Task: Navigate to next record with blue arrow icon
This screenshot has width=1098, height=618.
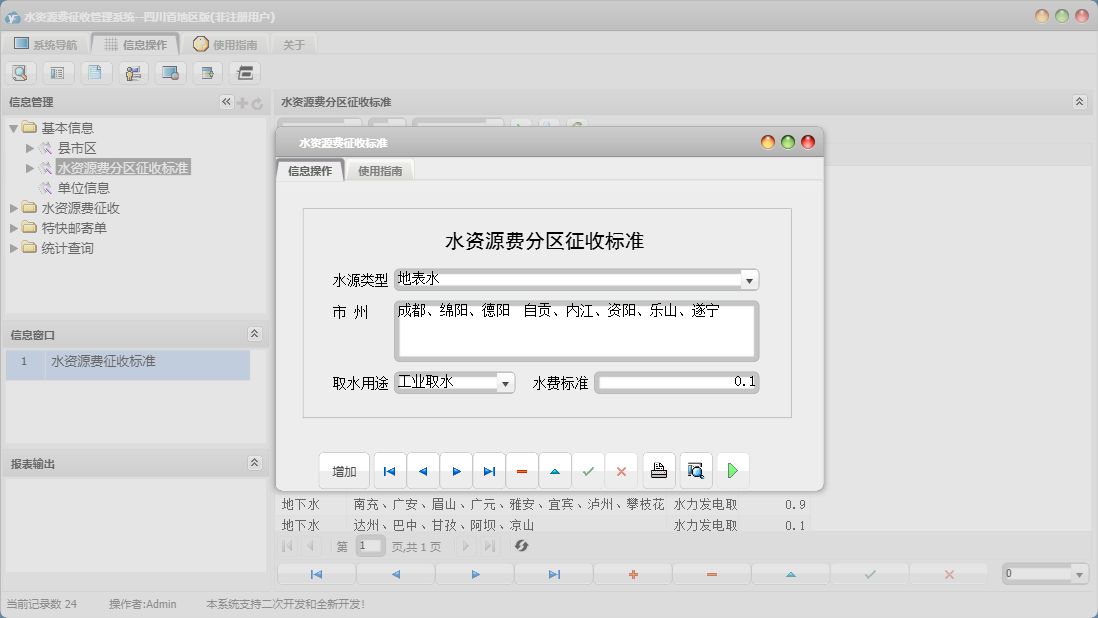Action: (x=456, y=470)
